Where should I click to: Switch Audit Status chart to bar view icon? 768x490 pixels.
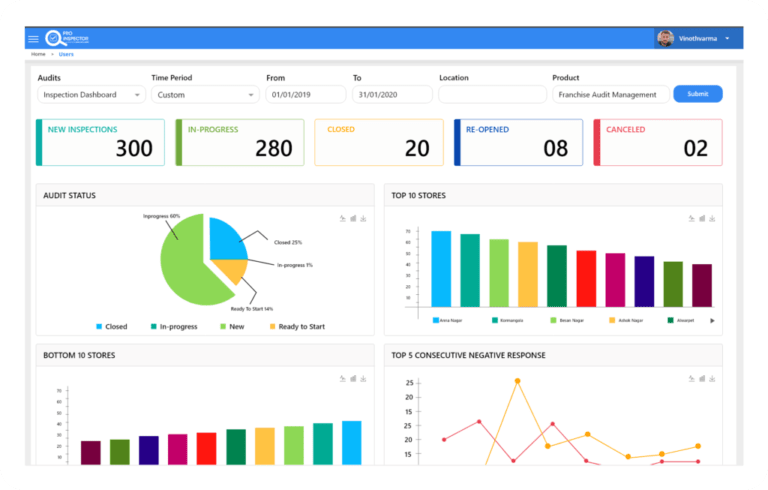353,219
